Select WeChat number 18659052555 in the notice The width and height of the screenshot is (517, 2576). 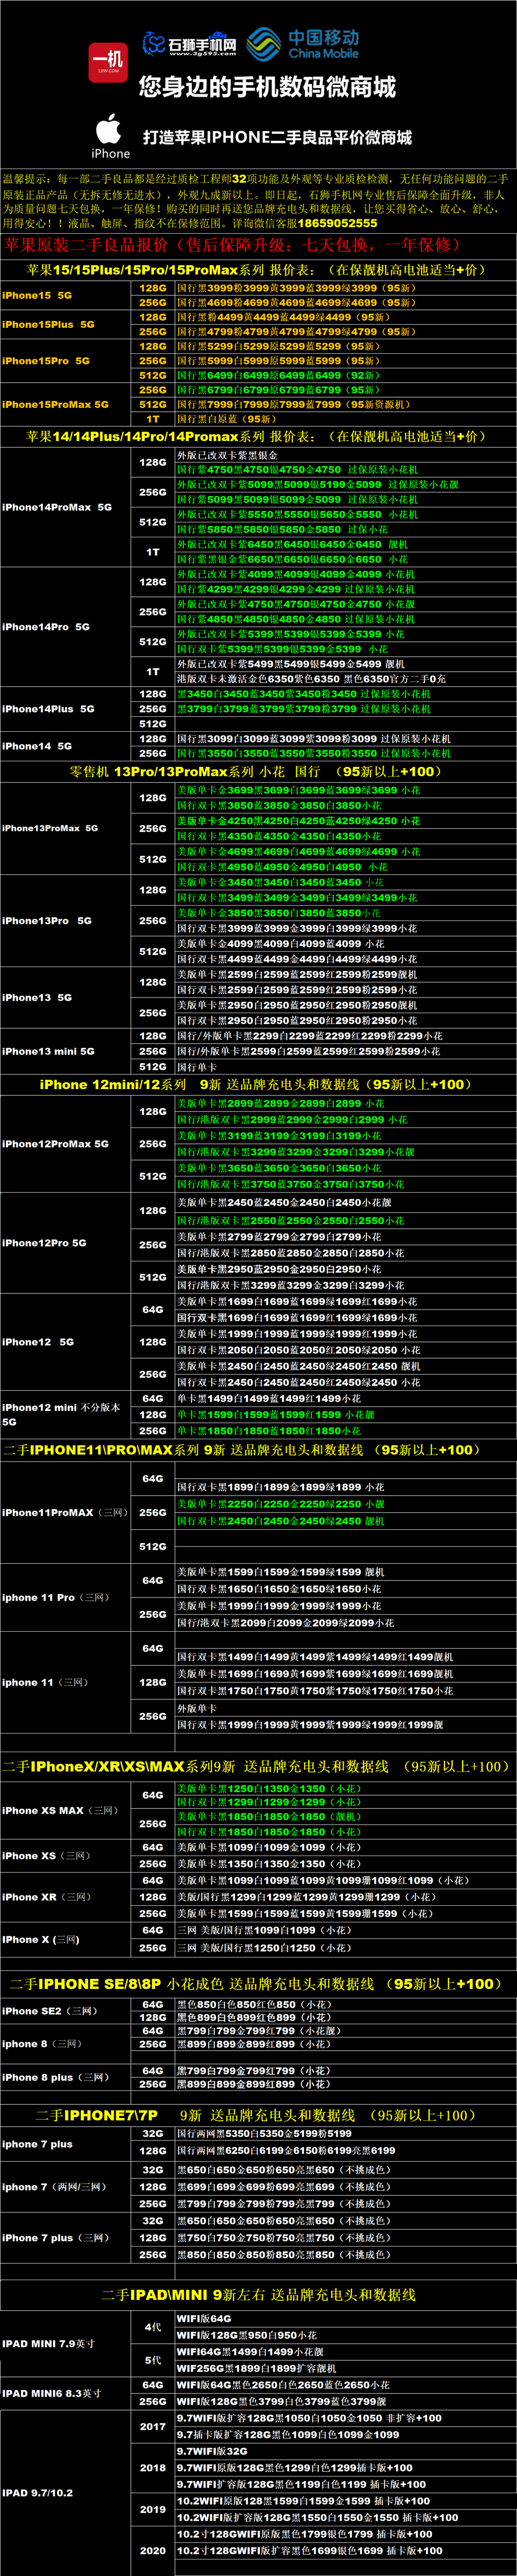pyautogui.click(x=337, y=223)
